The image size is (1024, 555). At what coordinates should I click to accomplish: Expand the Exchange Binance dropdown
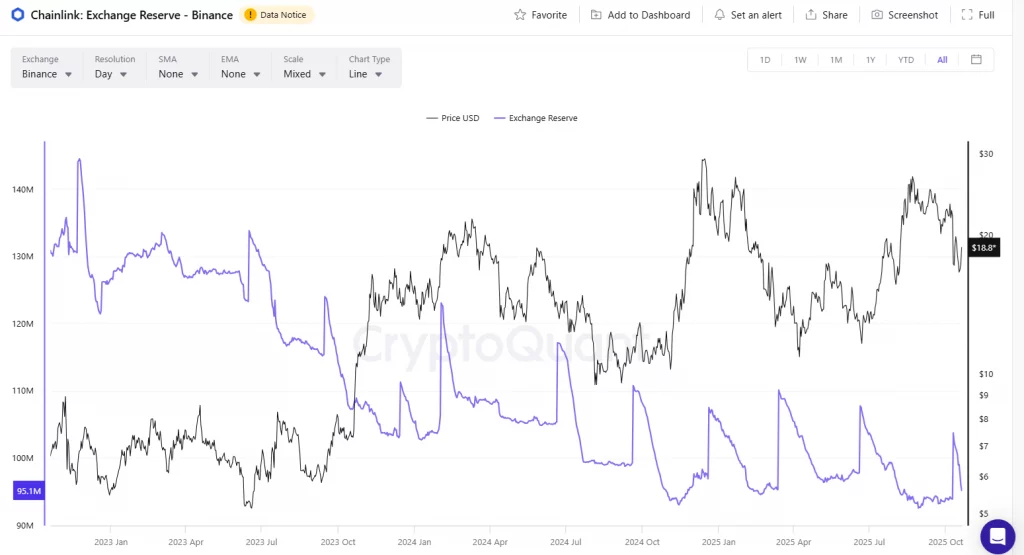[46, 74]
